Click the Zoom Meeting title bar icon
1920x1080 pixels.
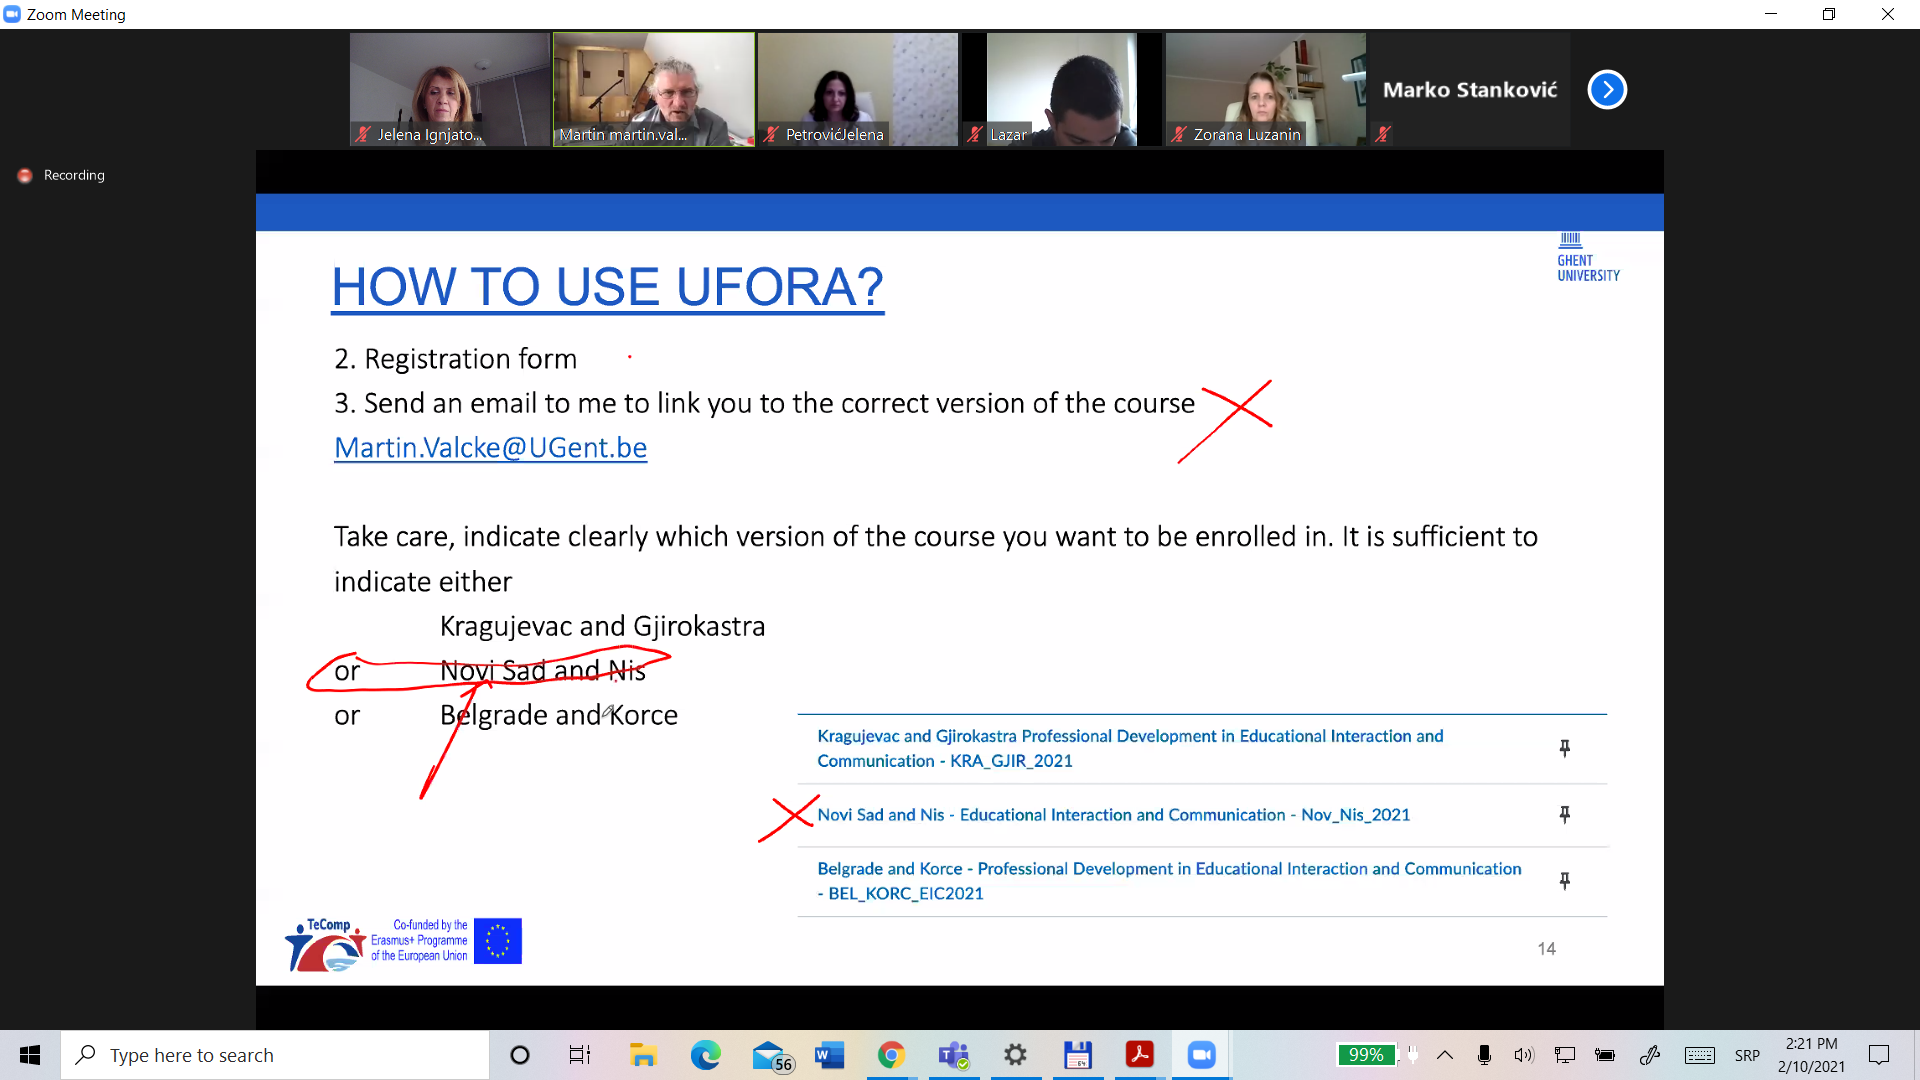tap(12, 14)
